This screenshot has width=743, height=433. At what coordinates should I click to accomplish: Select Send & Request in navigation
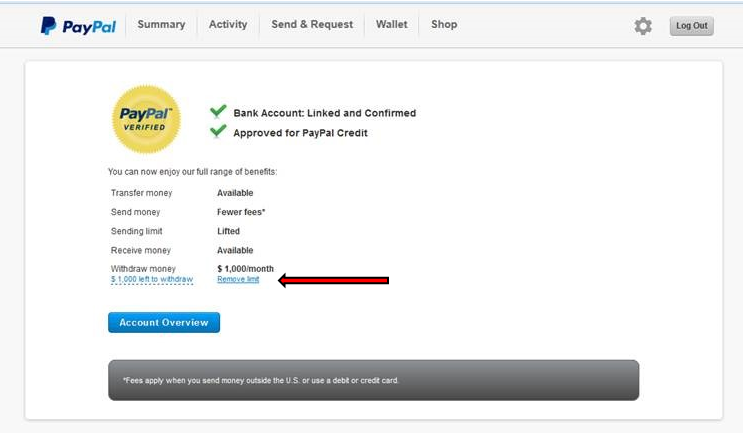pos(312,25)
